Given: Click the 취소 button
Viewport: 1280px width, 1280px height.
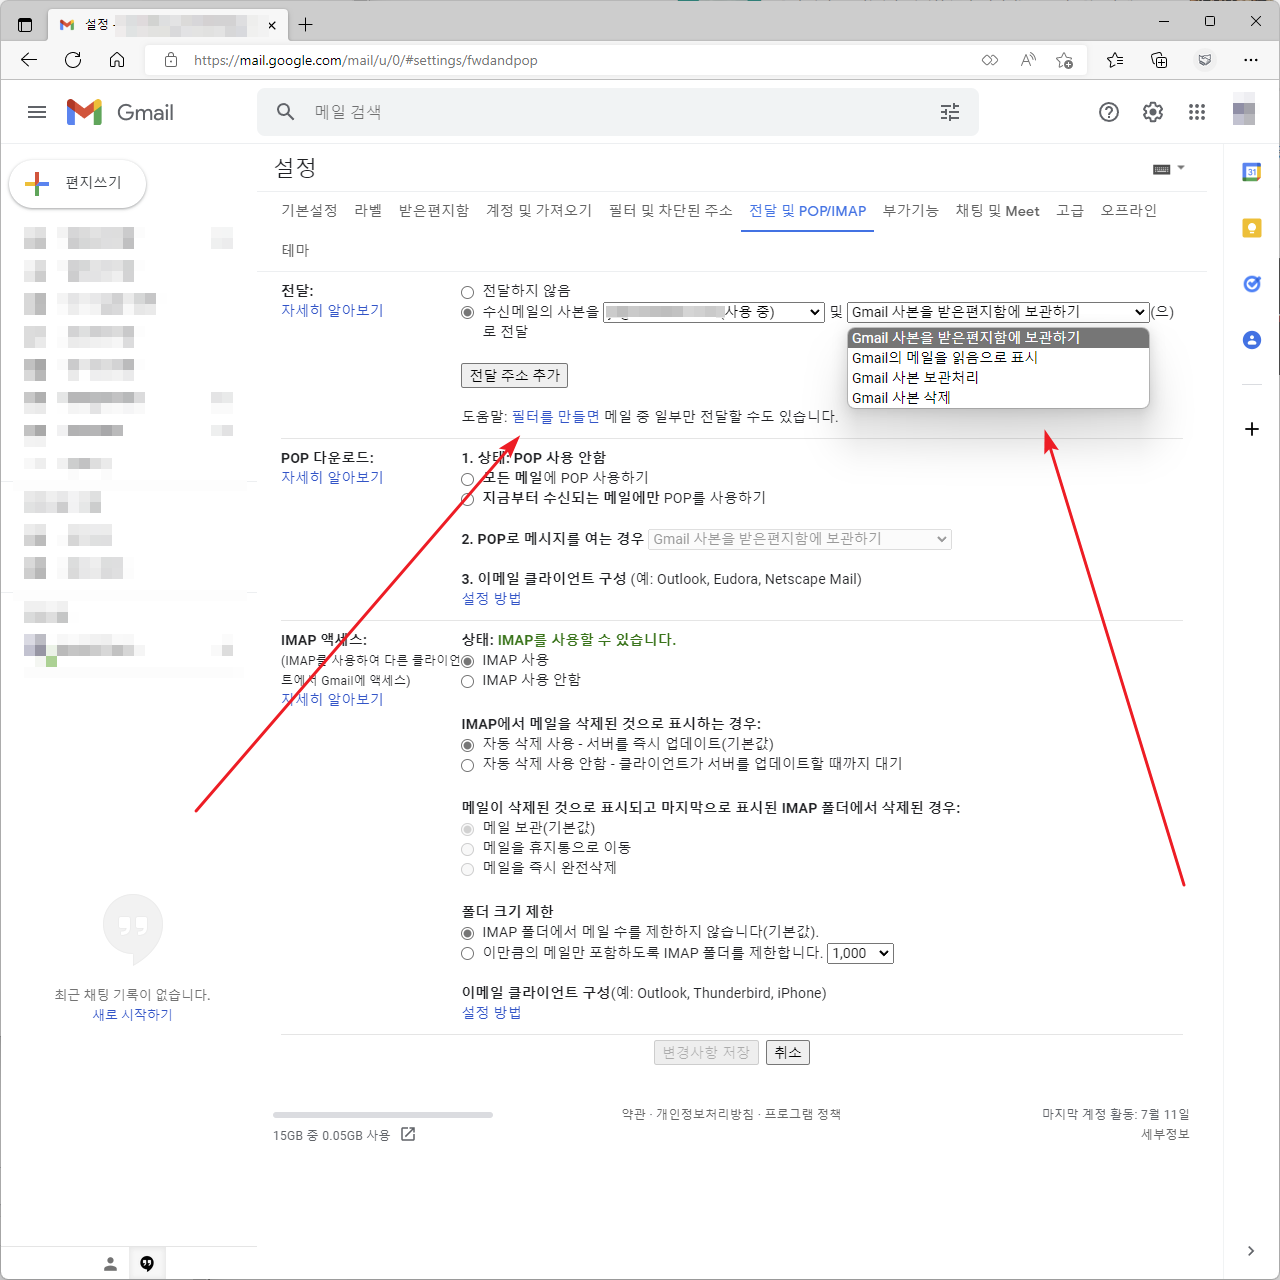Looking at the screenshot, I should (x=788, y=1052).
